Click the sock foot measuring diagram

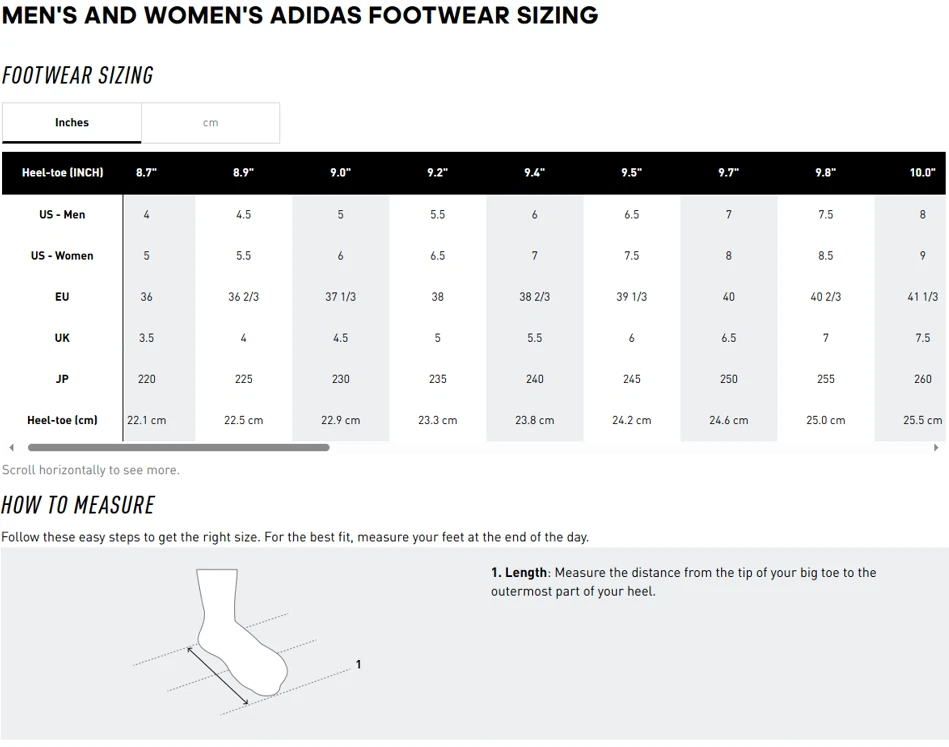click(x=240, y=636)
